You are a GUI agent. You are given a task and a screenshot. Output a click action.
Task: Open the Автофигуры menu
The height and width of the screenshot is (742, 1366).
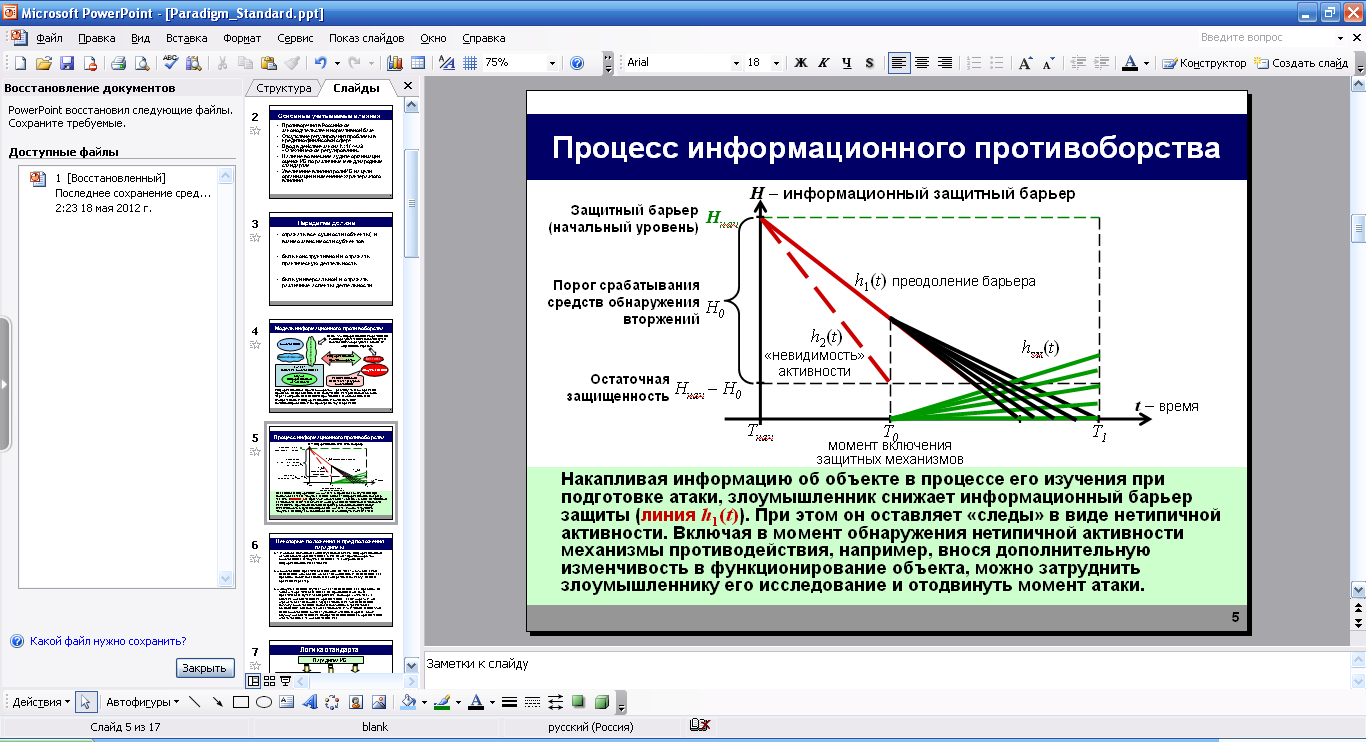pos(142,701)
